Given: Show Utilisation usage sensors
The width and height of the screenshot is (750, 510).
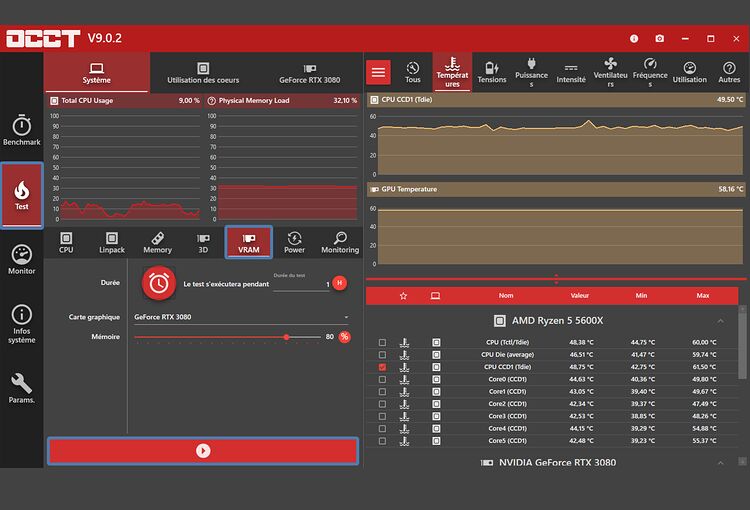Looking at the screenshot, I should (x=689, y=72).
